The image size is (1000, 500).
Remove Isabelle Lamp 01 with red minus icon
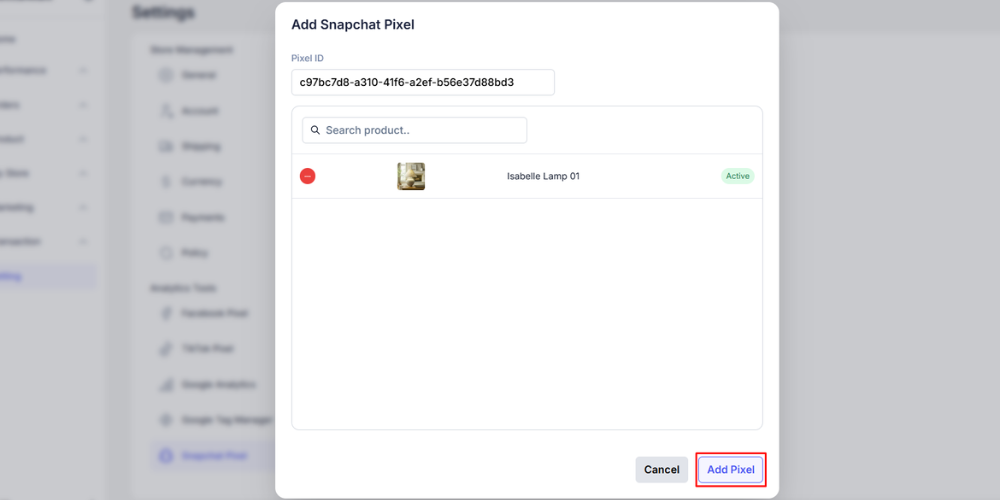point(307,176)
